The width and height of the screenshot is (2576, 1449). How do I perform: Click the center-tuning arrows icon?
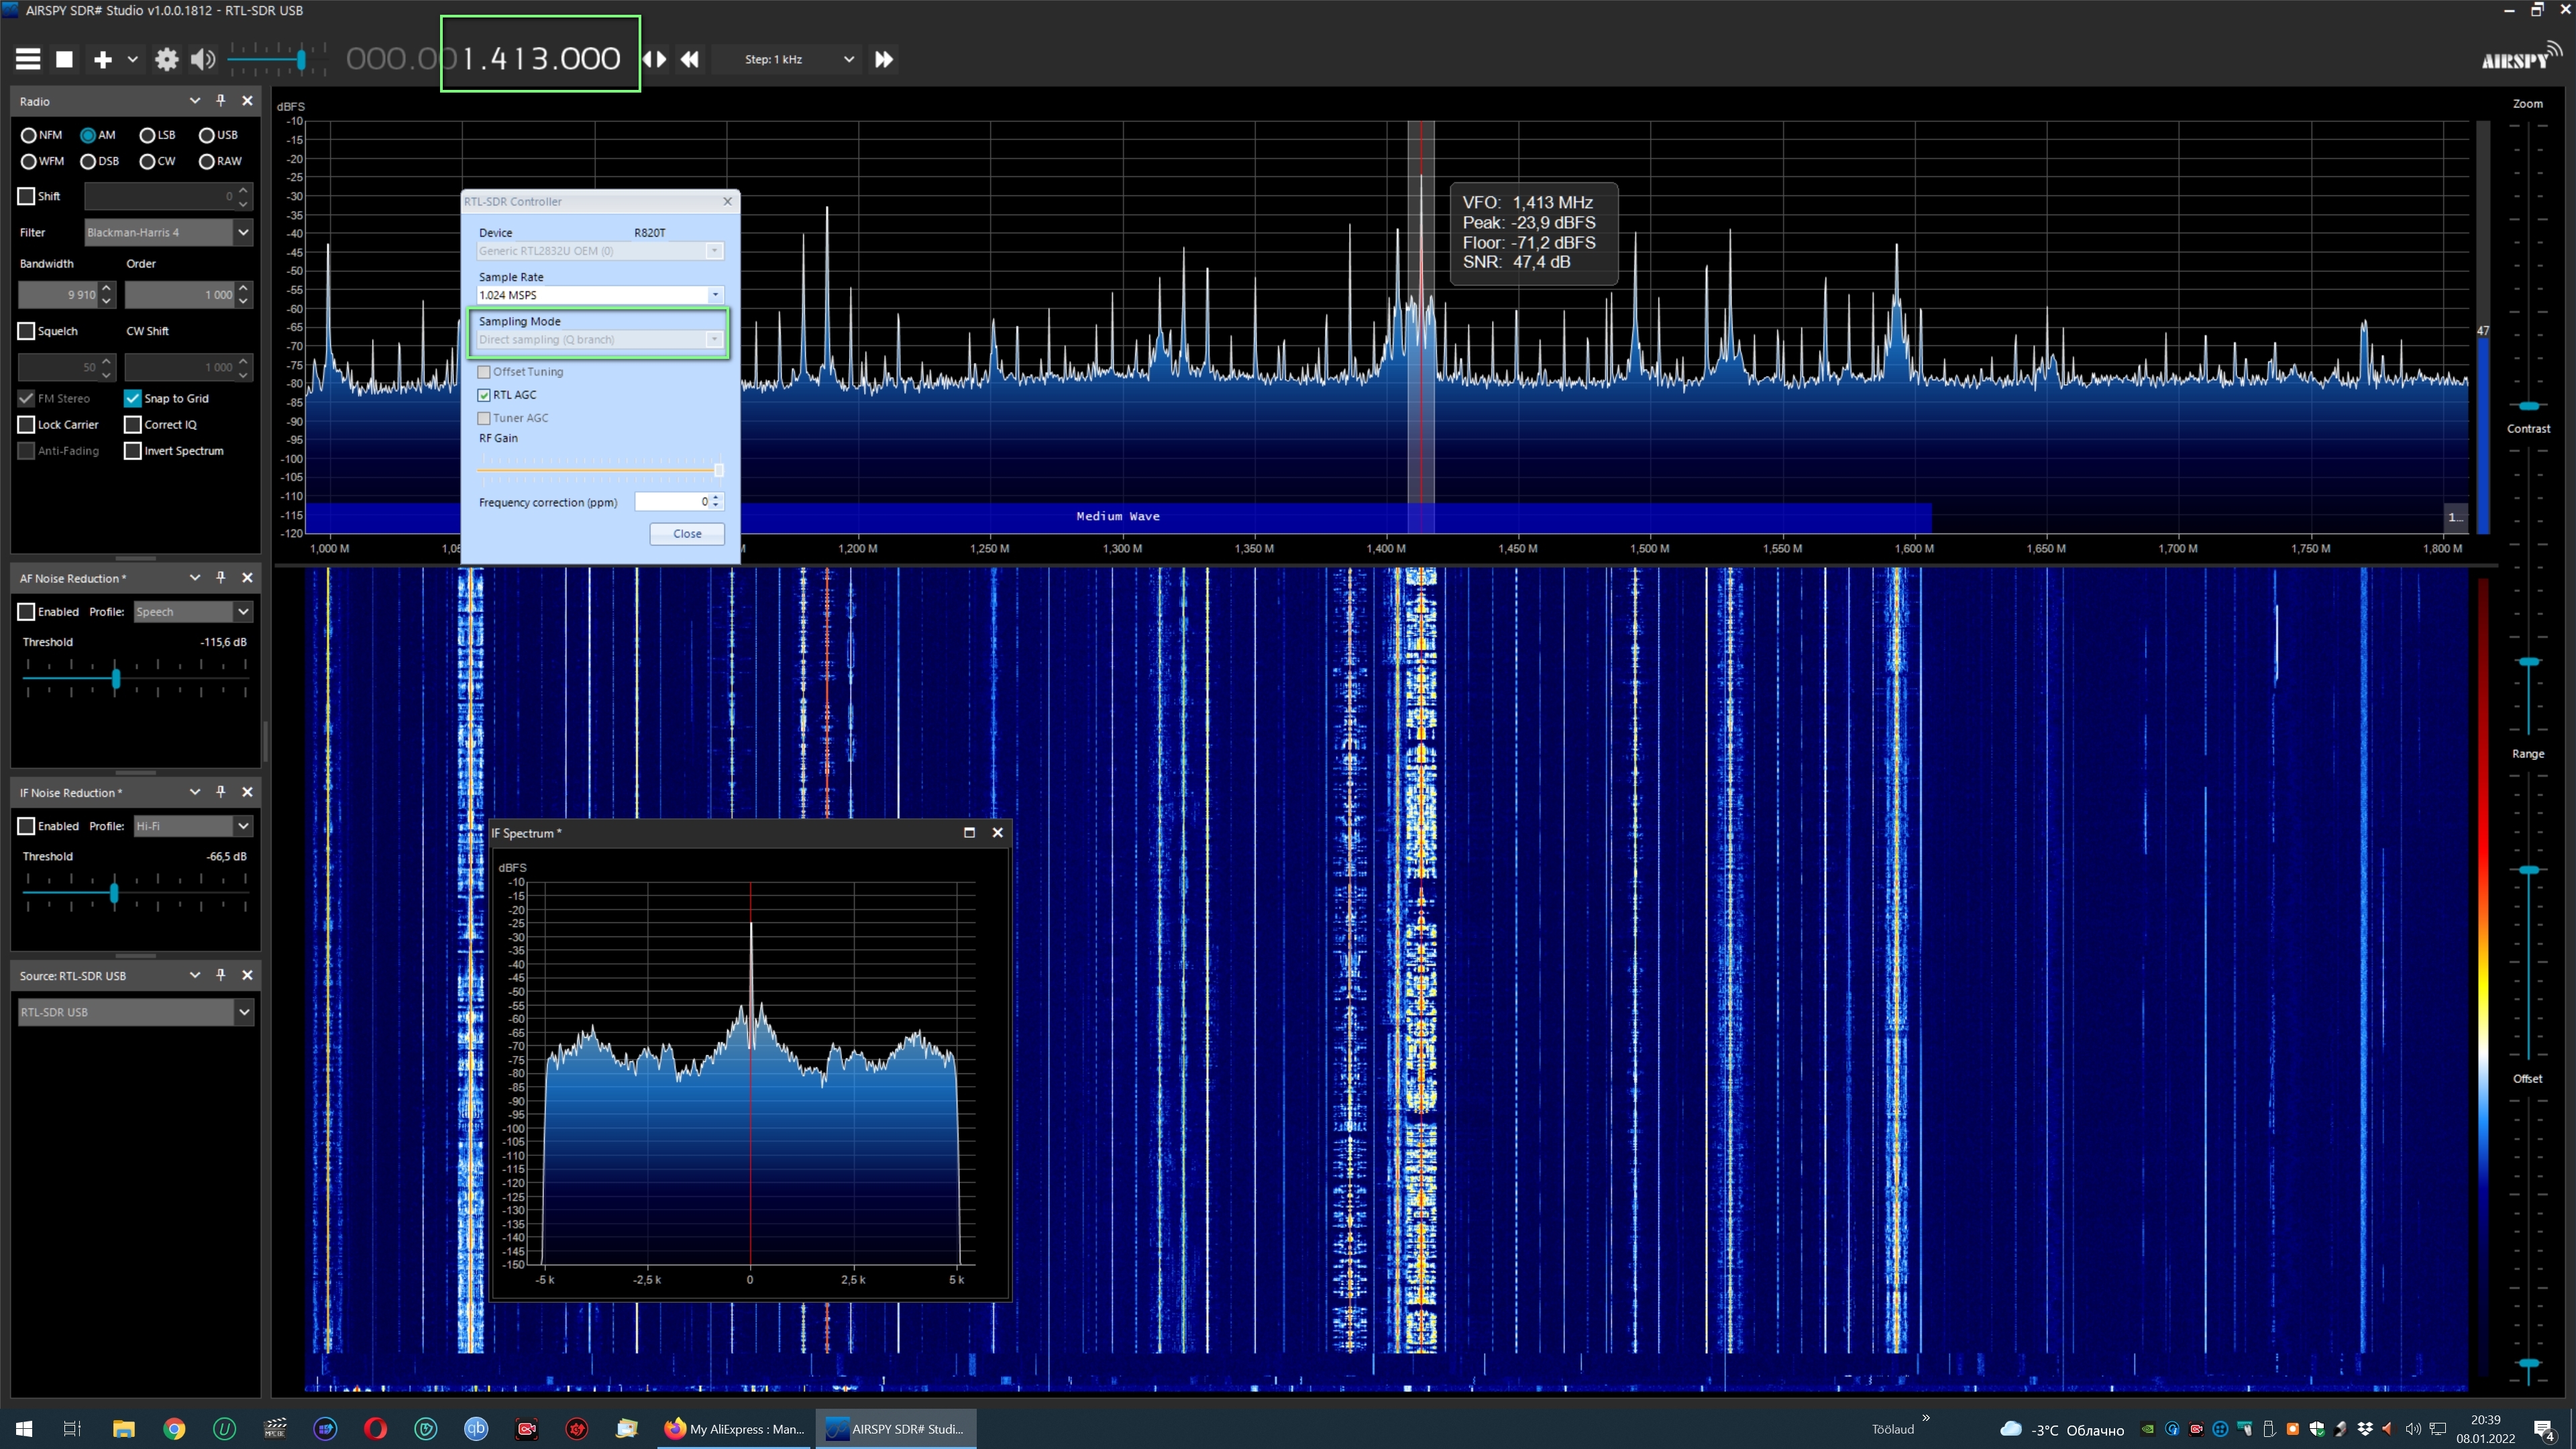tap(654, 59)
